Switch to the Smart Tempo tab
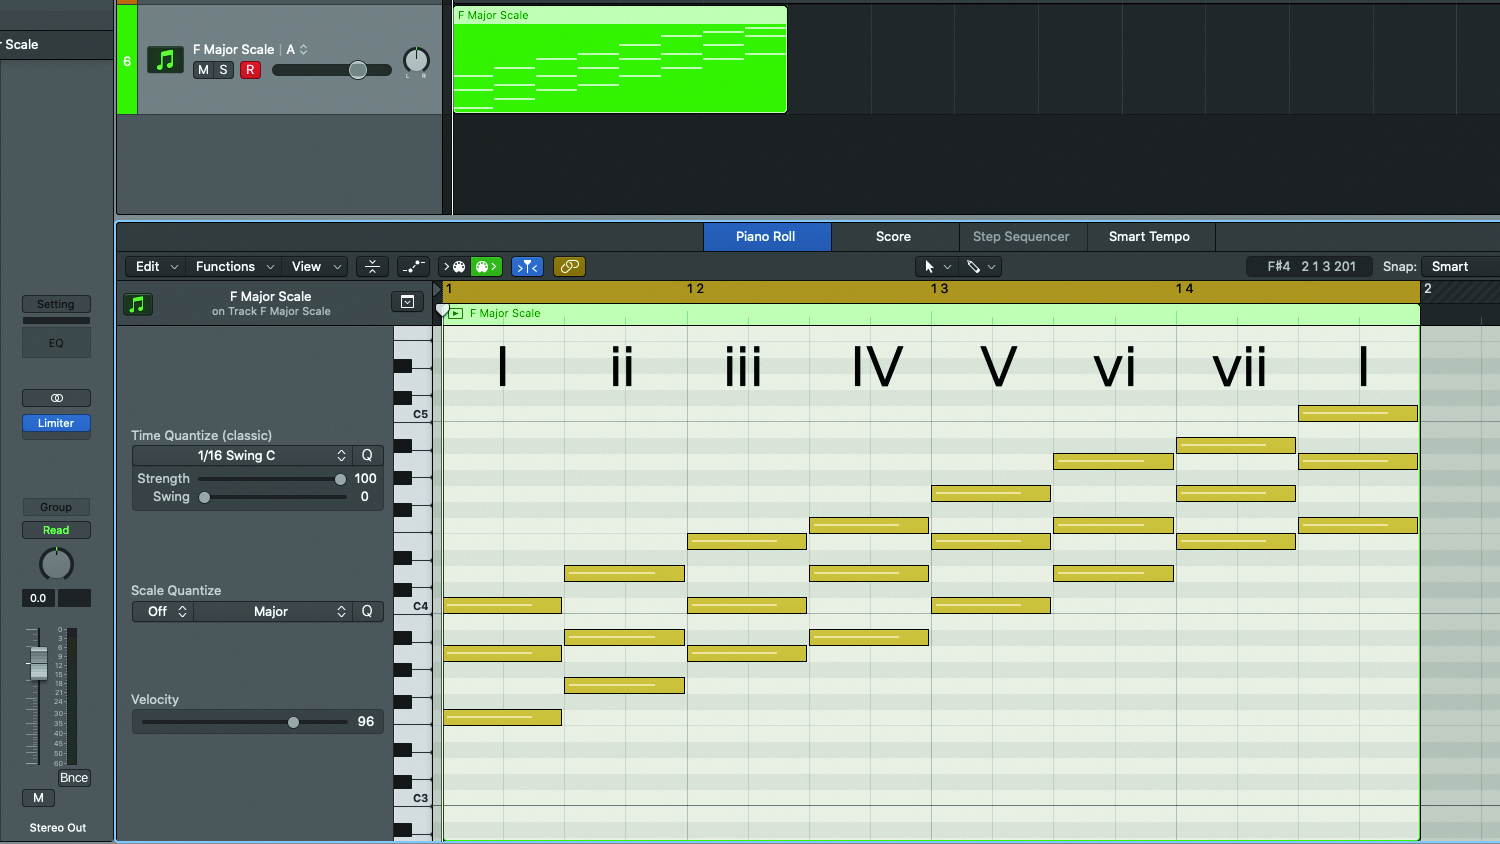Screen dimensions: 1500x844 [x=1149, y=236]
